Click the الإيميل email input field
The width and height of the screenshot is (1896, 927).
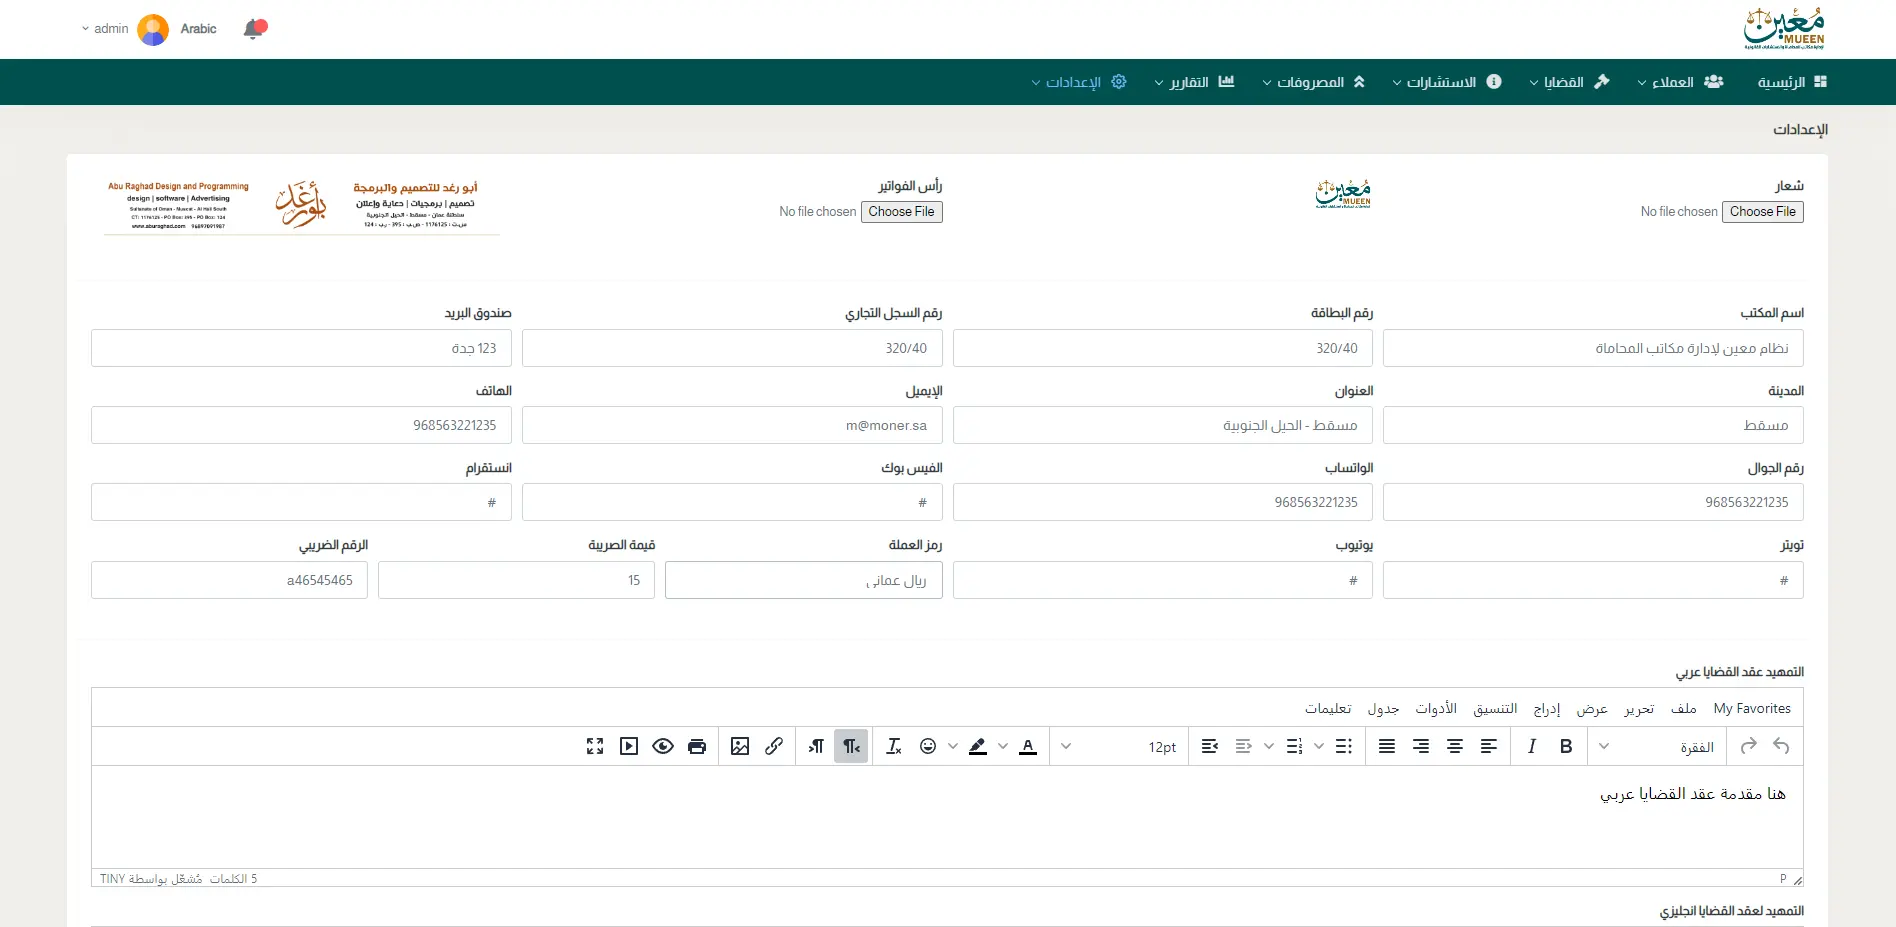732,425
